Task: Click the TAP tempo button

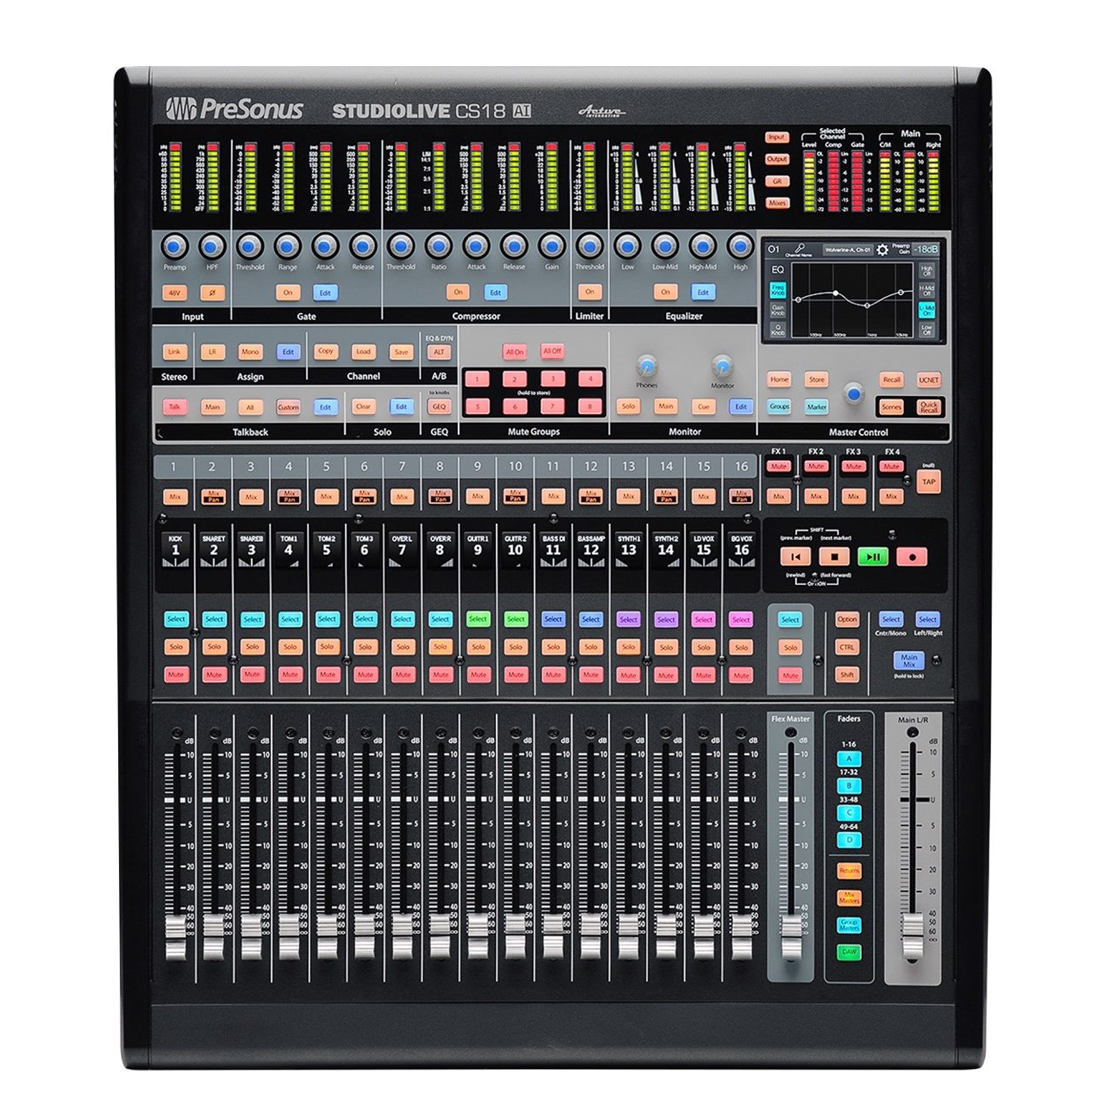Action: [928, 482]
